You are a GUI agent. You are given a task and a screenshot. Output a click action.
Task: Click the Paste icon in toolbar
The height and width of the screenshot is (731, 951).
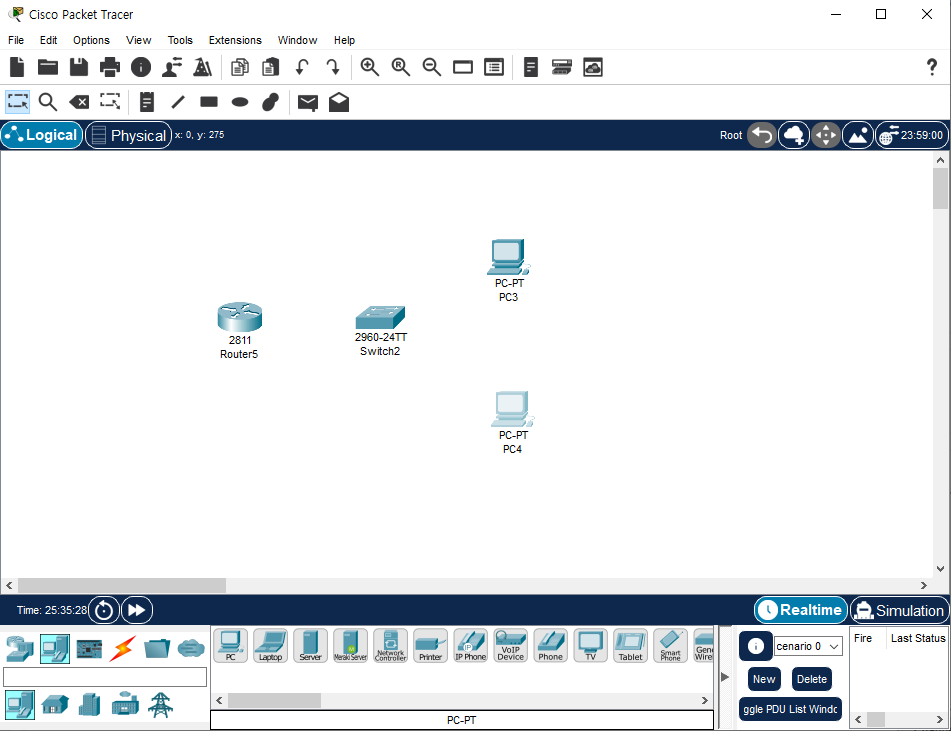coord(271,67)
